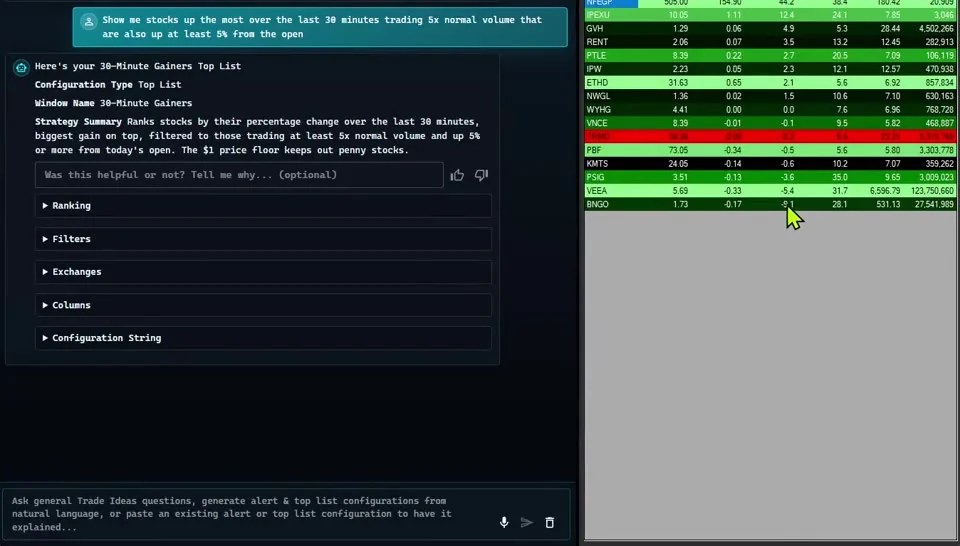The width and height of the screenshot is (960, 546).
Task: Select the WYHG ticker row
Action: pos(770,110)
